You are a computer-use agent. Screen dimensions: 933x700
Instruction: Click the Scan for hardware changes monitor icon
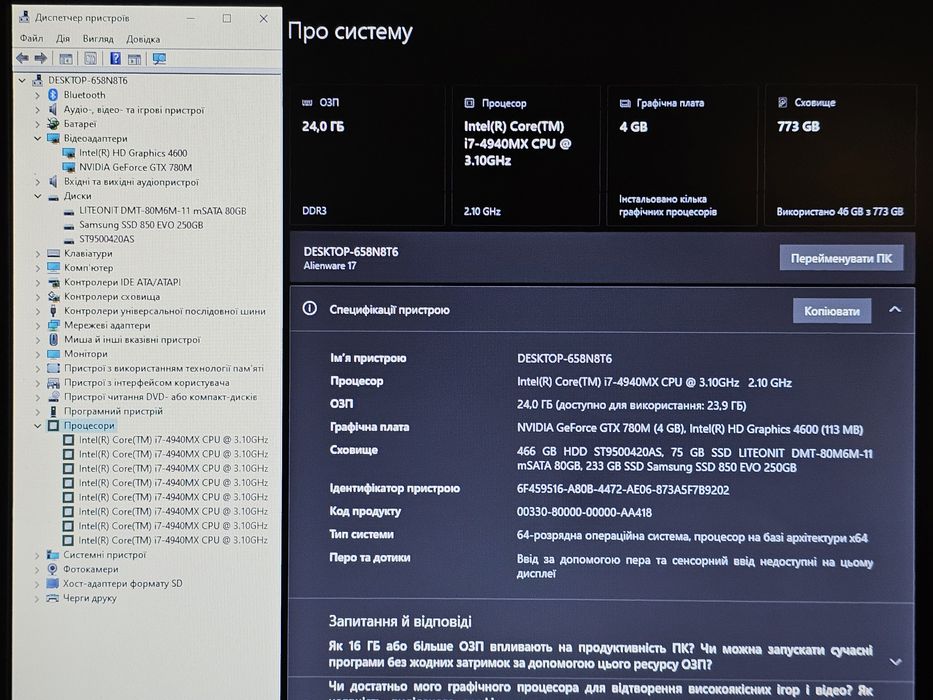pyautogui.click(x=159, y=58)
